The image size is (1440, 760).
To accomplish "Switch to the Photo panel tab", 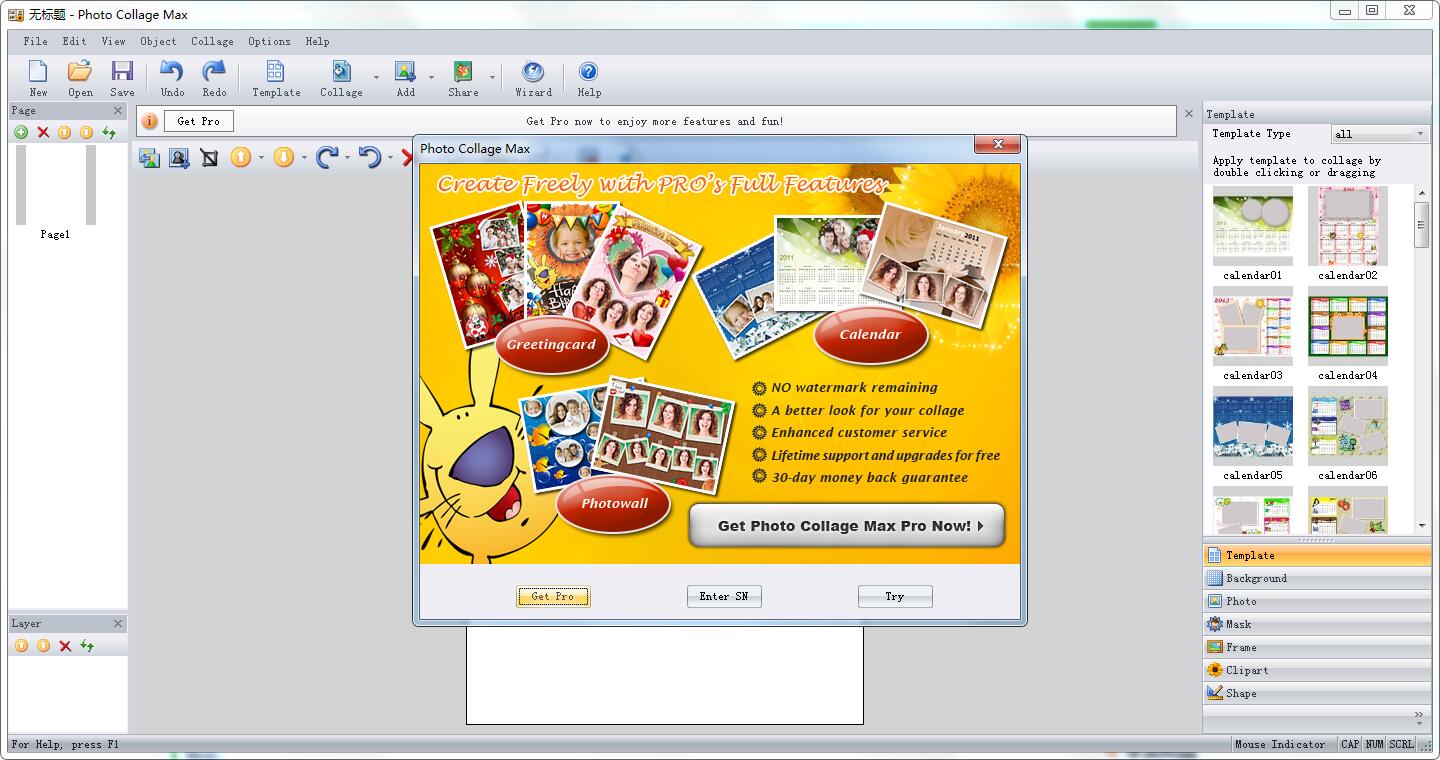I will coord(1317,601).
